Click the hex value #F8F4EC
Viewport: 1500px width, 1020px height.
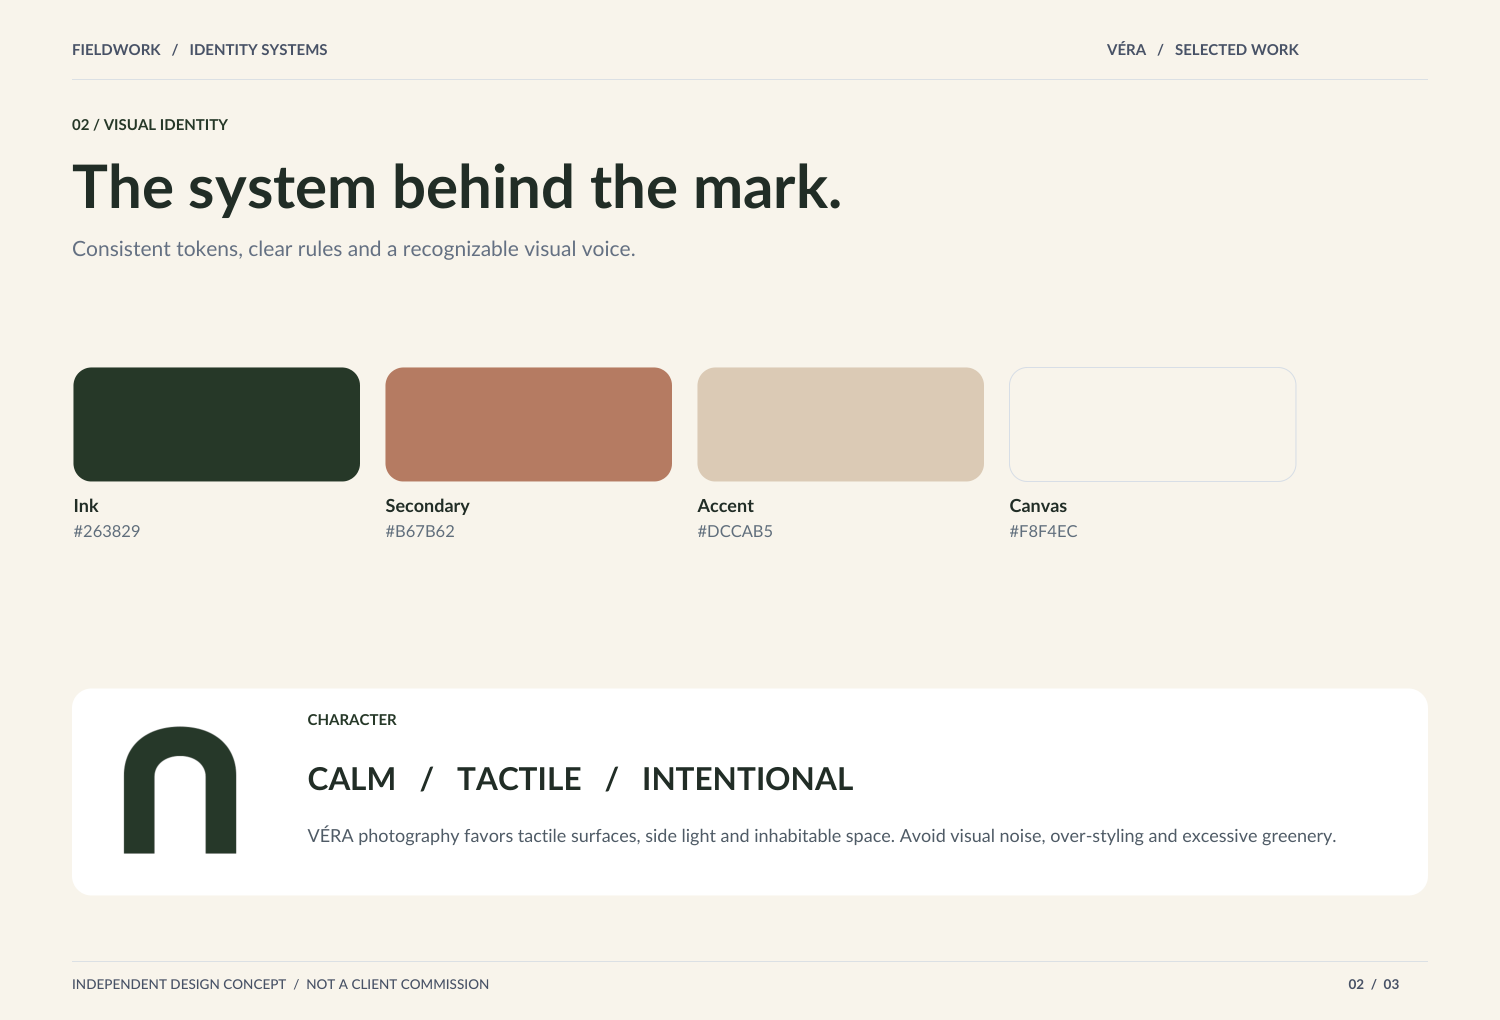(1044, 531)
